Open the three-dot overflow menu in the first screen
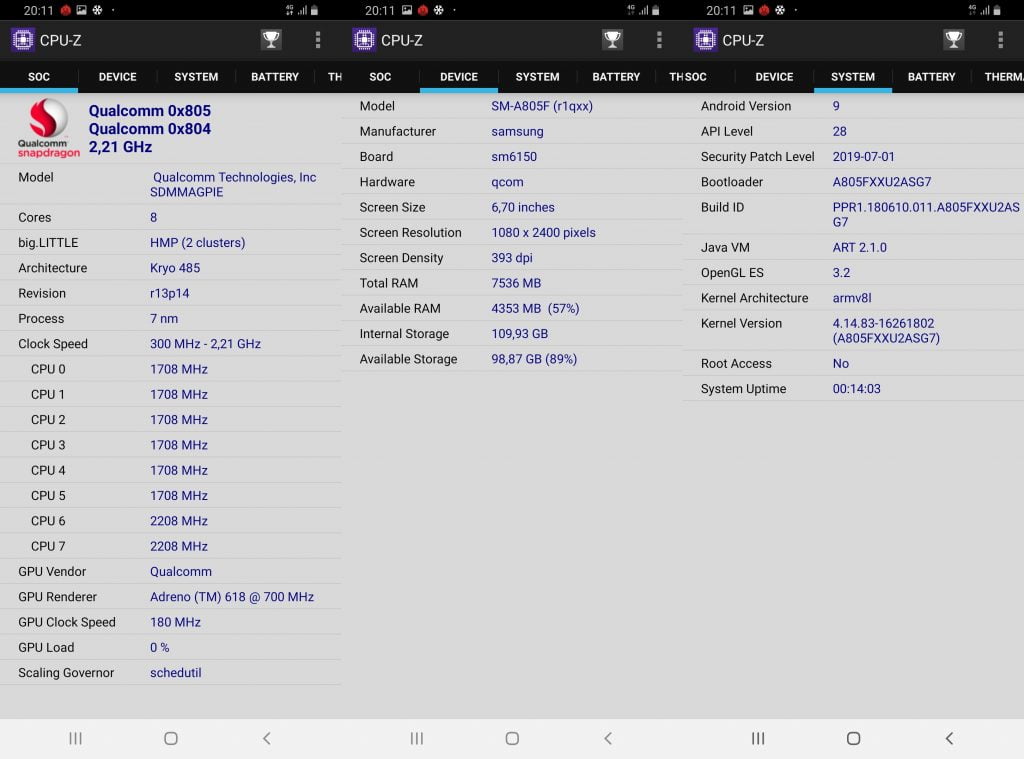The height and width of the screenshot is (759, 1024). click(x=318, y=40)
